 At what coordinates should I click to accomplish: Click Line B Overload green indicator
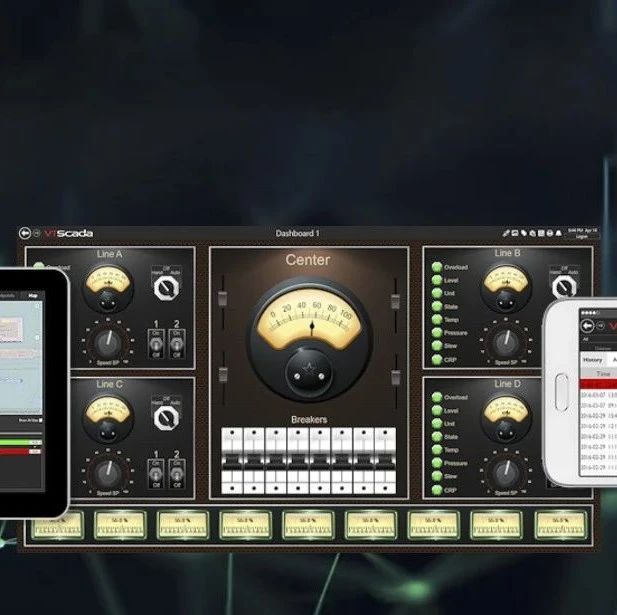(x=437, y=267)
